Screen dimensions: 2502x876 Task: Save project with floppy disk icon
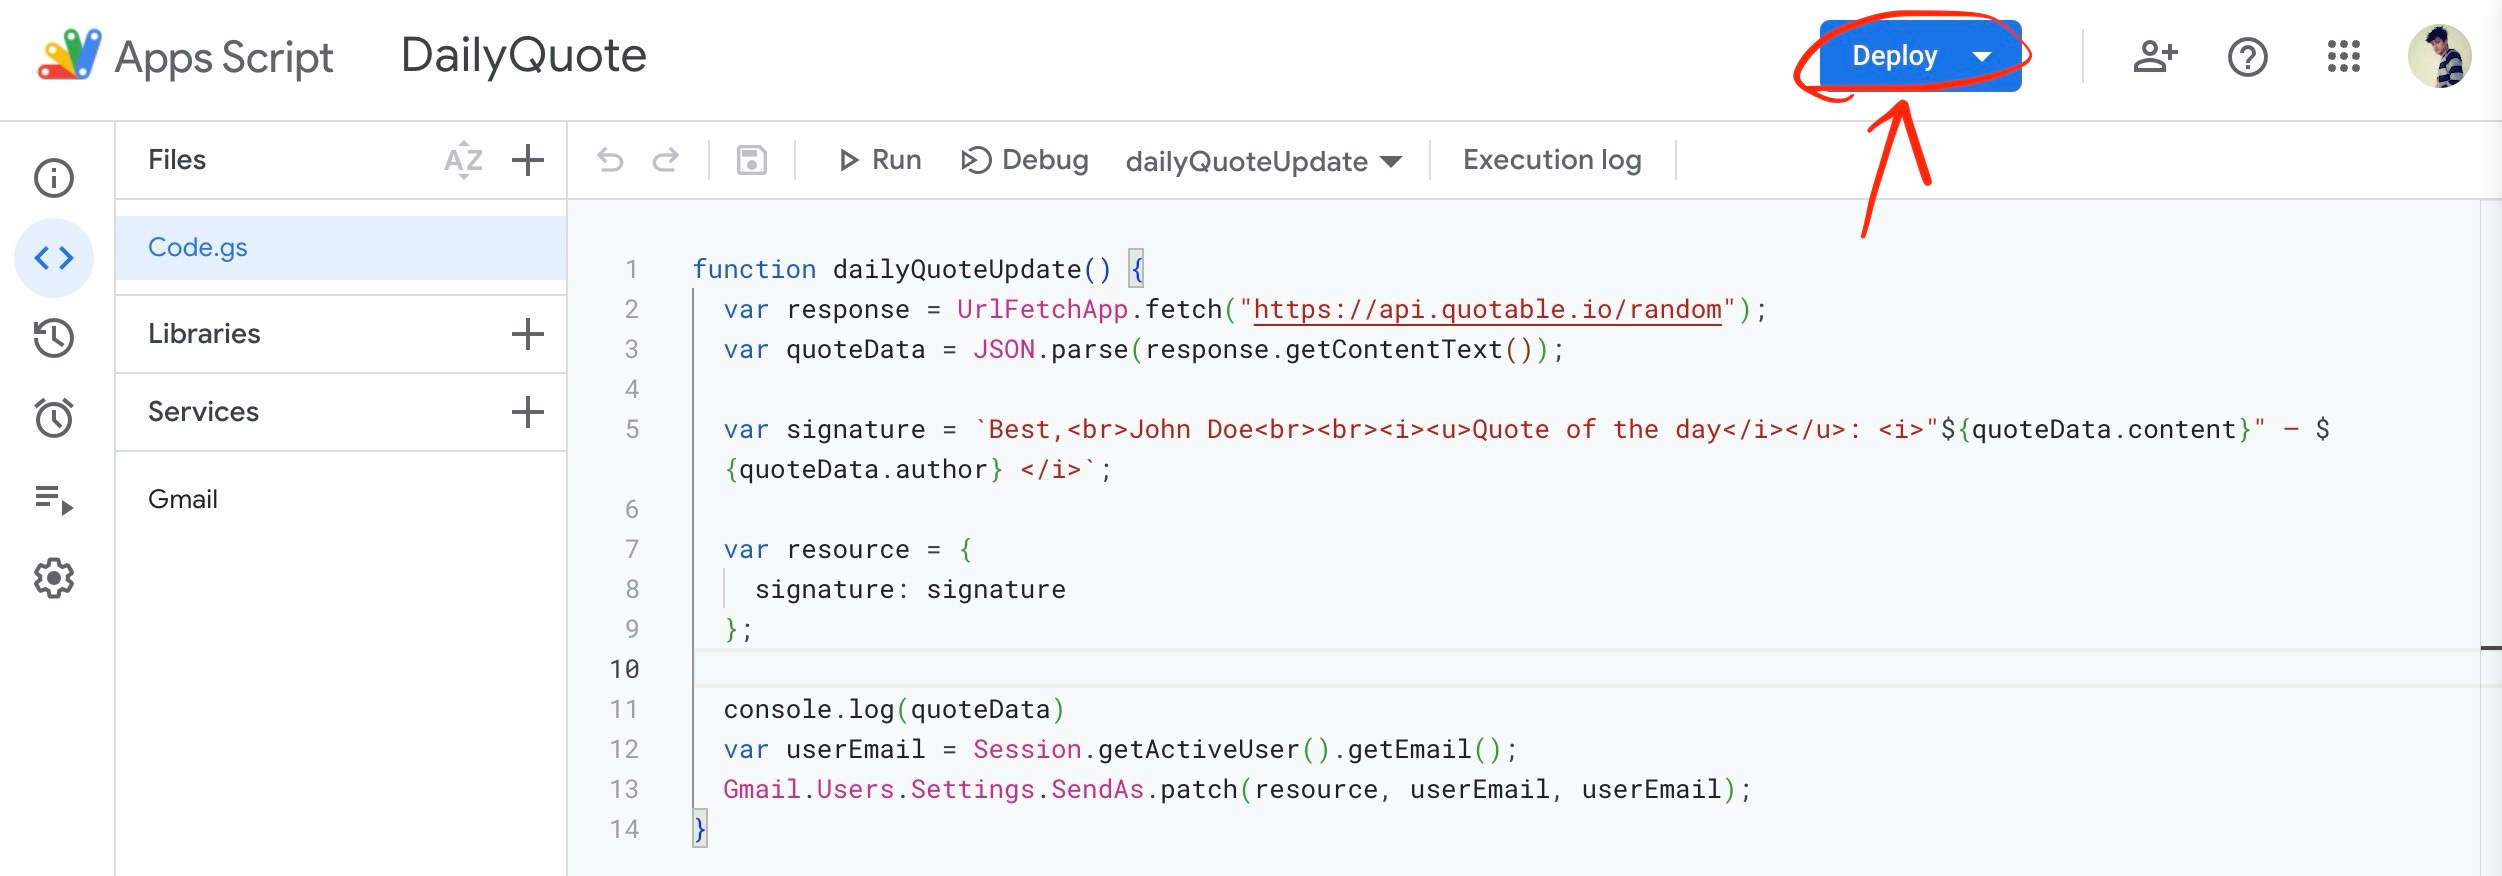click(752, 160)
